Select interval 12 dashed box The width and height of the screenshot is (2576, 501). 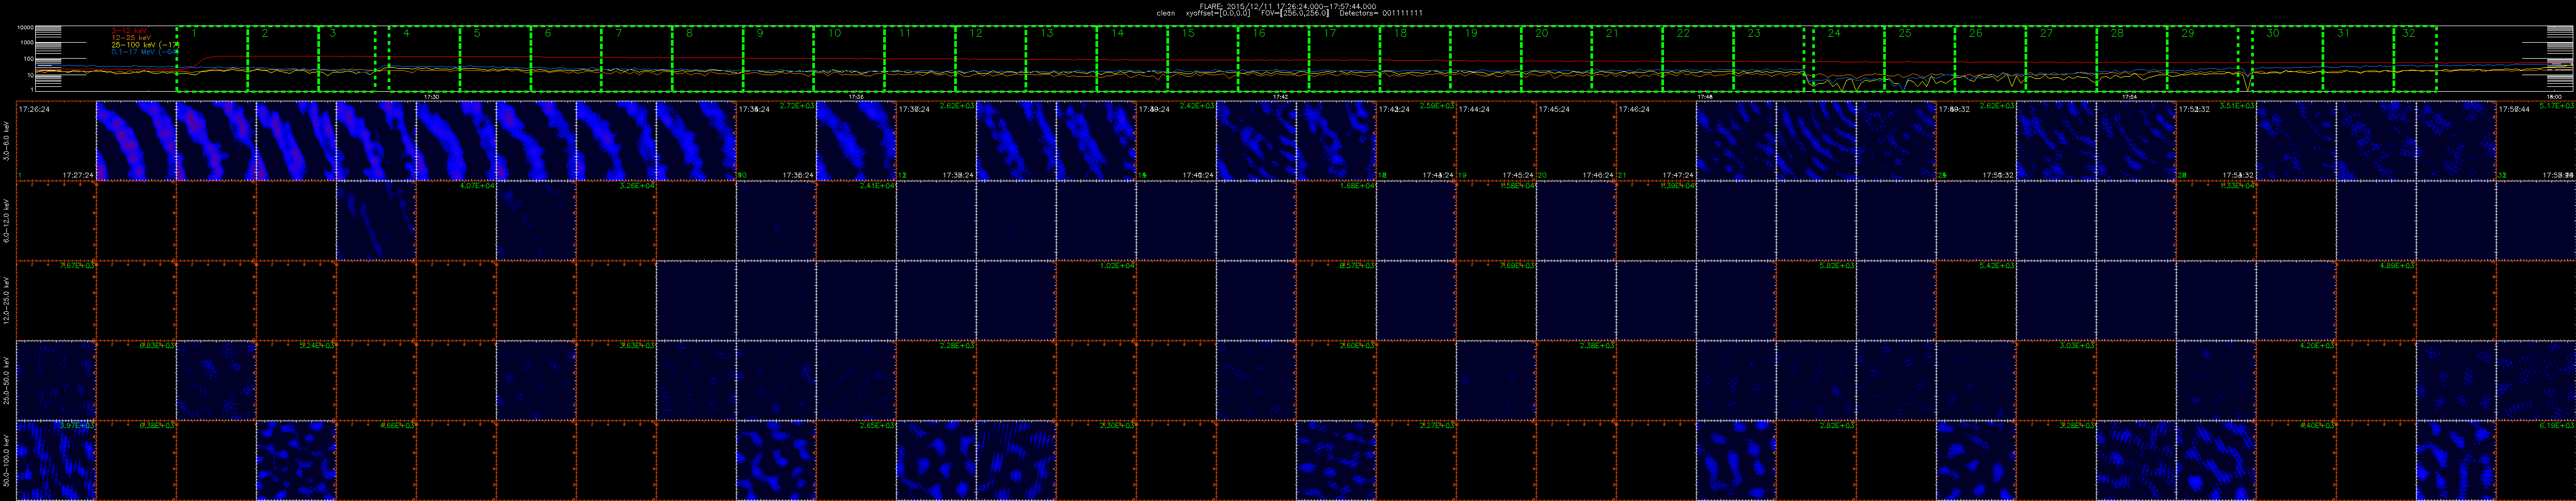click(x=991, y=60)
